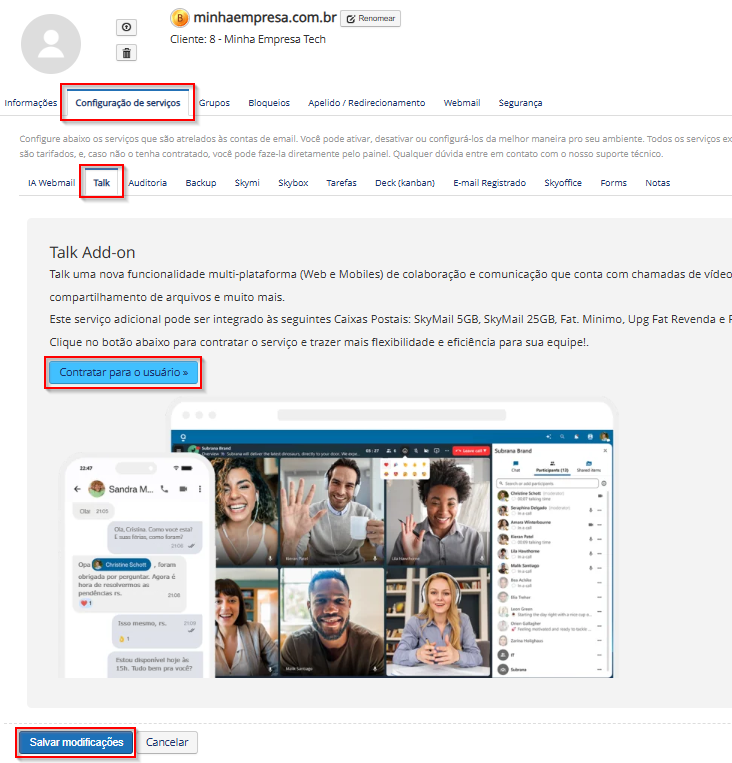Switch to the Backup service tab
This screenshot has width=732, height=763.
click(201, 183)
